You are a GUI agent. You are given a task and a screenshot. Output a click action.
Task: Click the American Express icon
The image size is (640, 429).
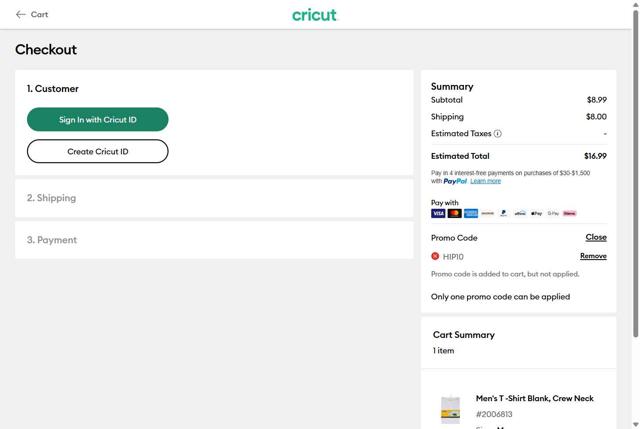(471, 213)
